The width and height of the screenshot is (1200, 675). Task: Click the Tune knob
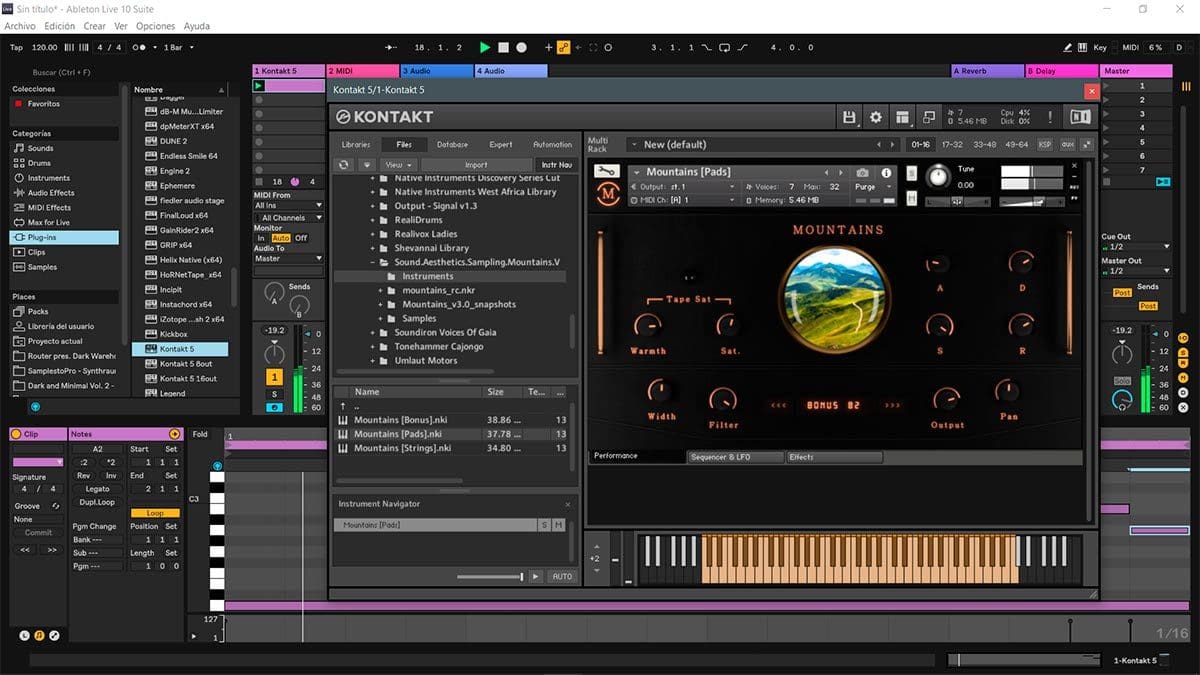(x=938, y=178)
